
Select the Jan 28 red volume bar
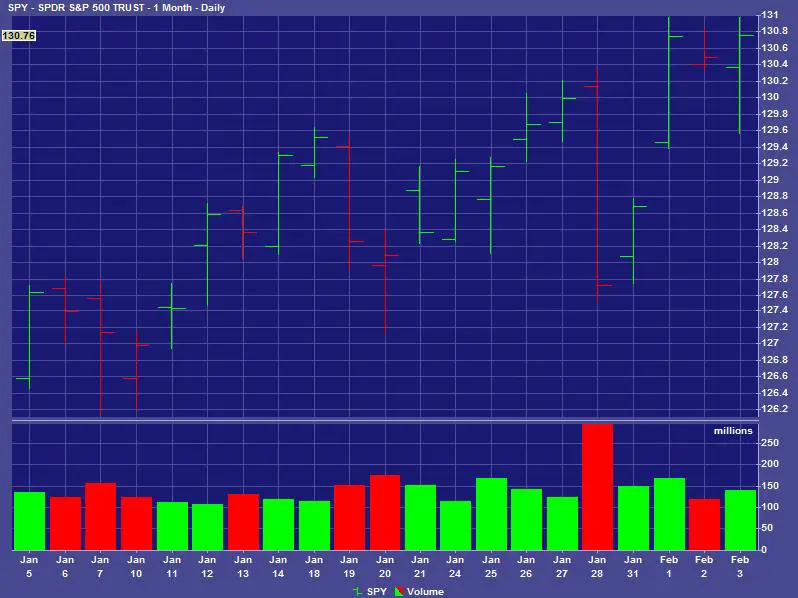(x=597, y=487)
